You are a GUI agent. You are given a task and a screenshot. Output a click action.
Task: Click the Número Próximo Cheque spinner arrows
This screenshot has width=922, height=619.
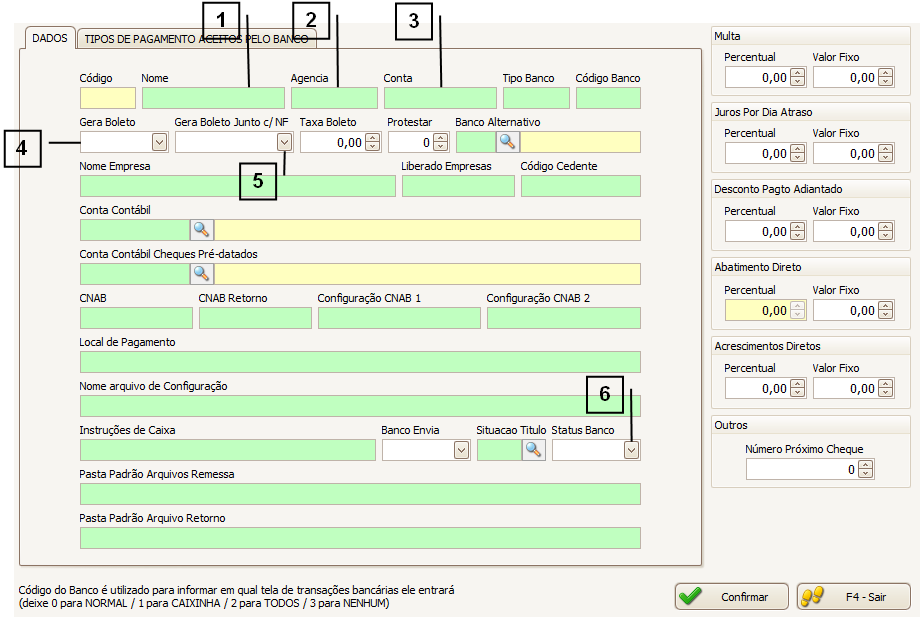coord(865,469)
